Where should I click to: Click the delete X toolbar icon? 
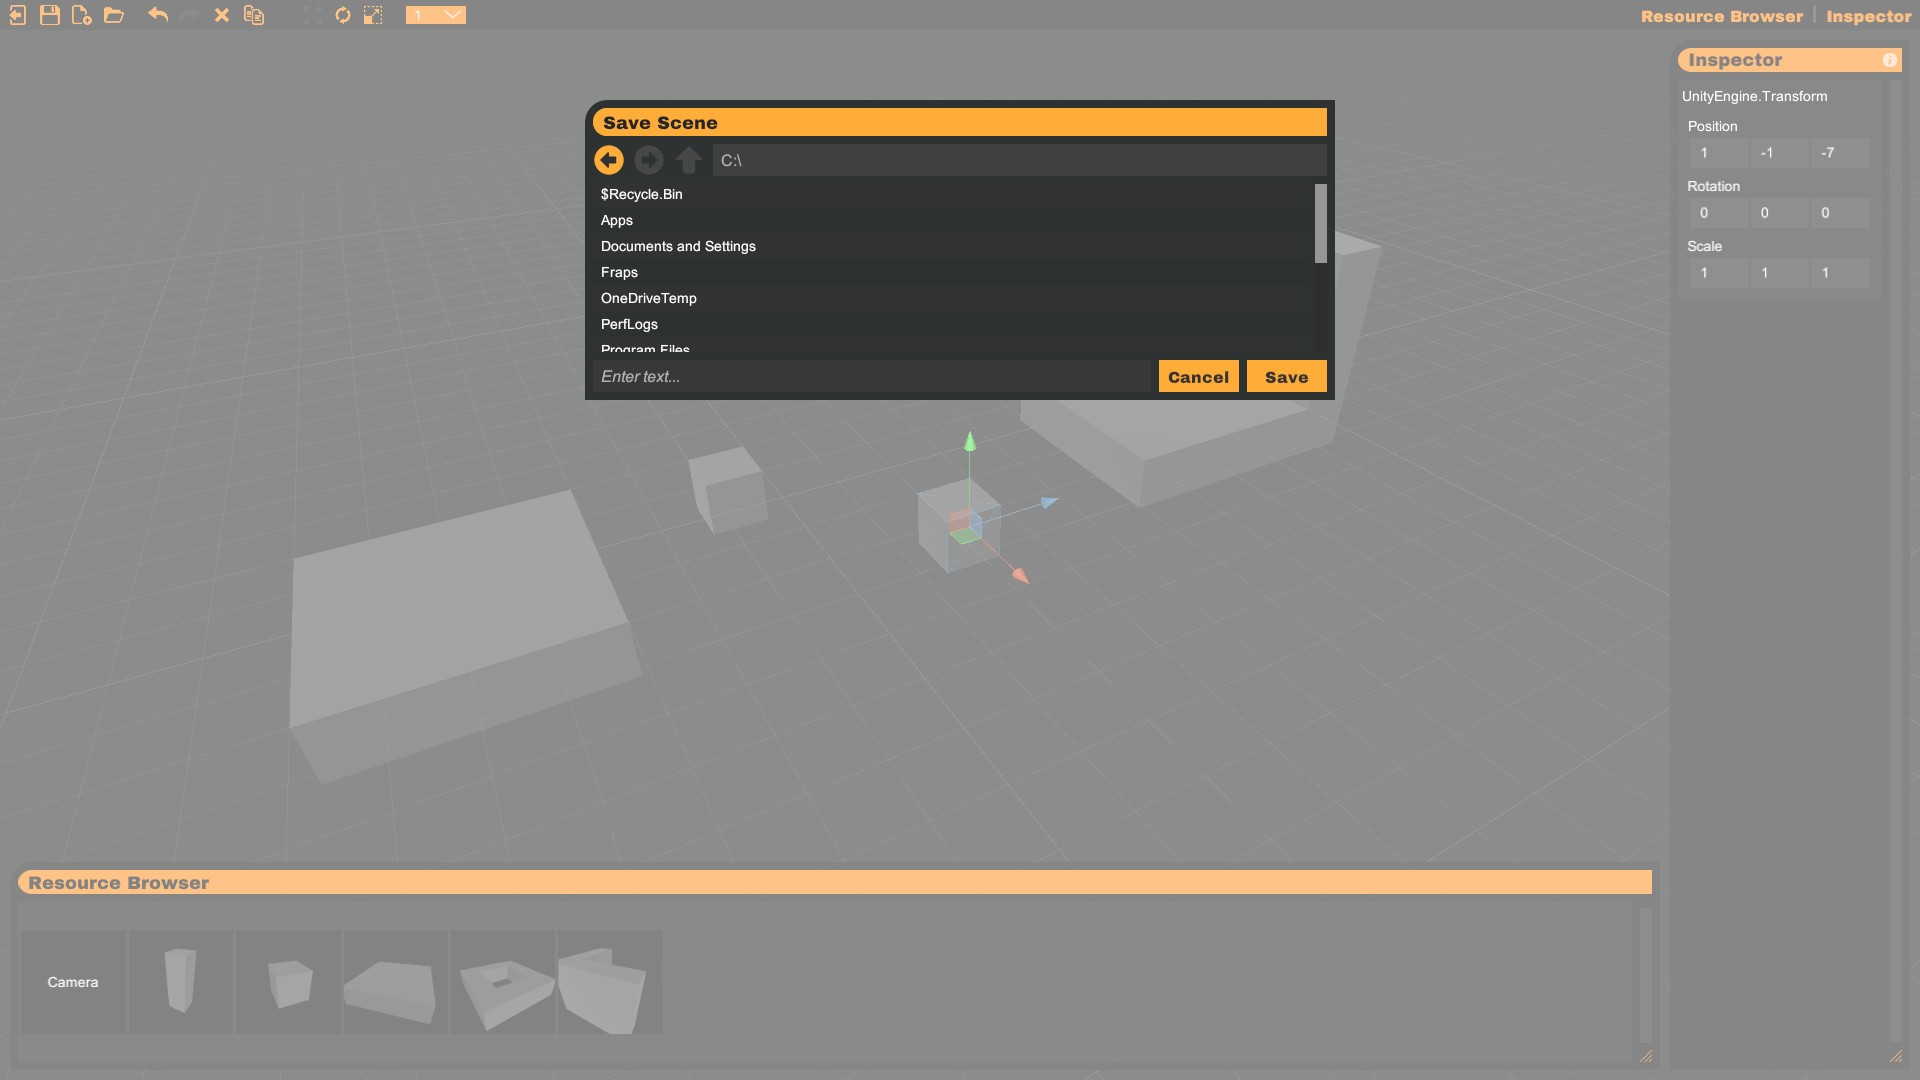click(x=221, y=15)
